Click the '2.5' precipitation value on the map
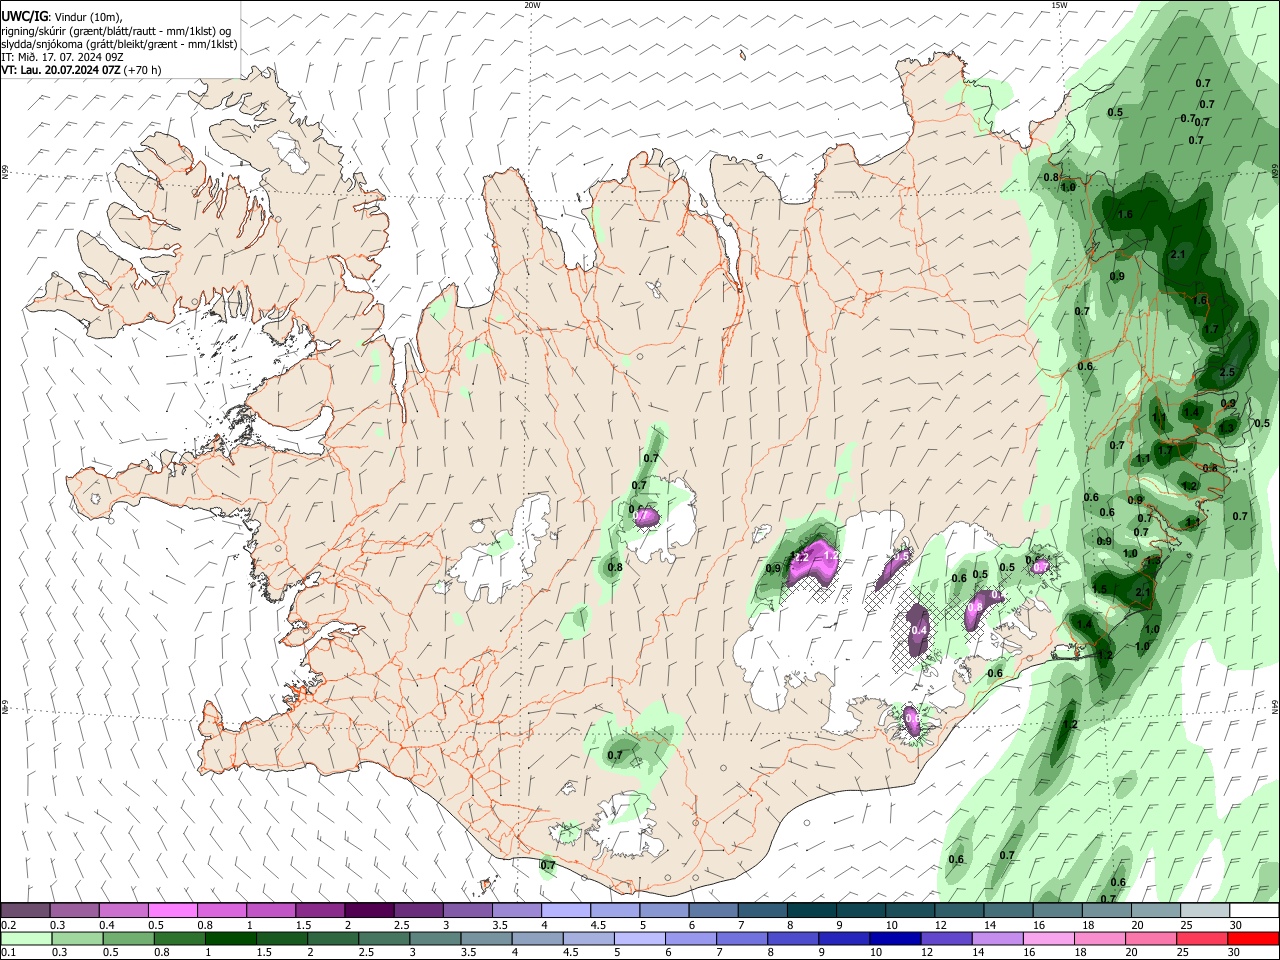The image size is (1280, 960). [x=1228, y=372]
